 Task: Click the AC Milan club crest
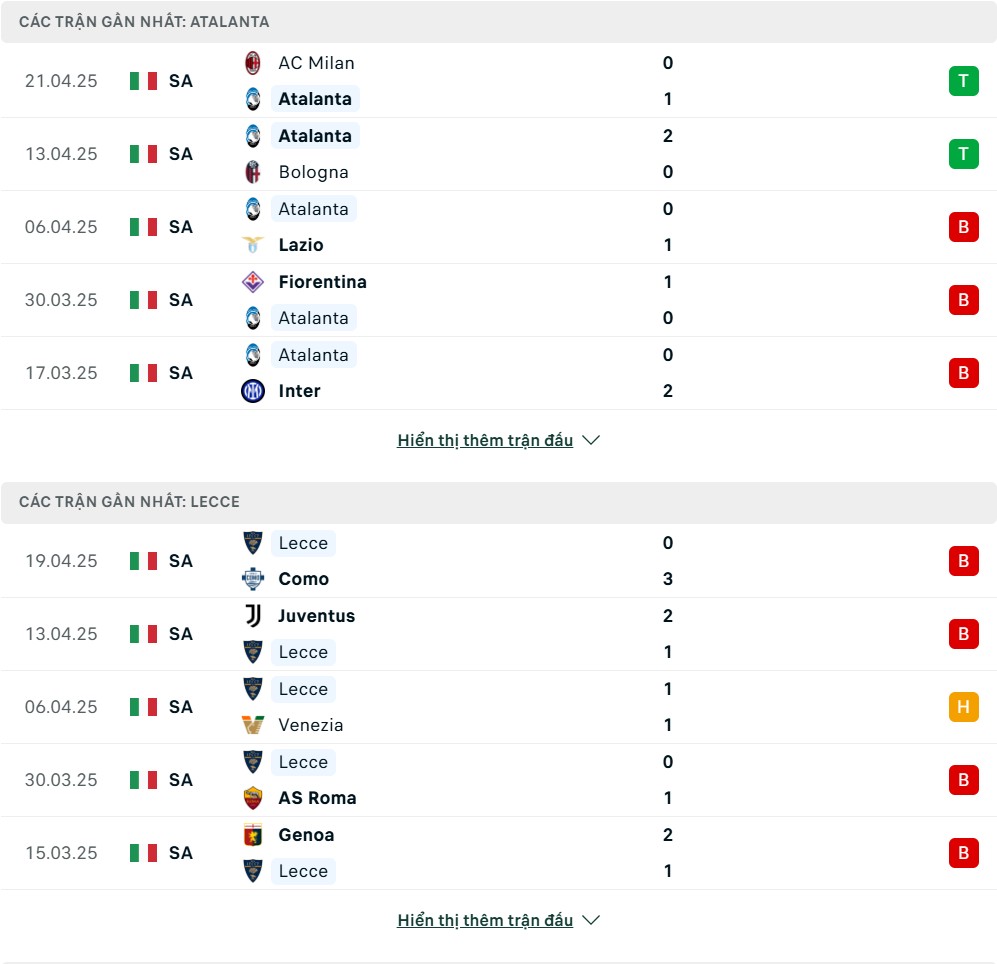click(253, 63)
